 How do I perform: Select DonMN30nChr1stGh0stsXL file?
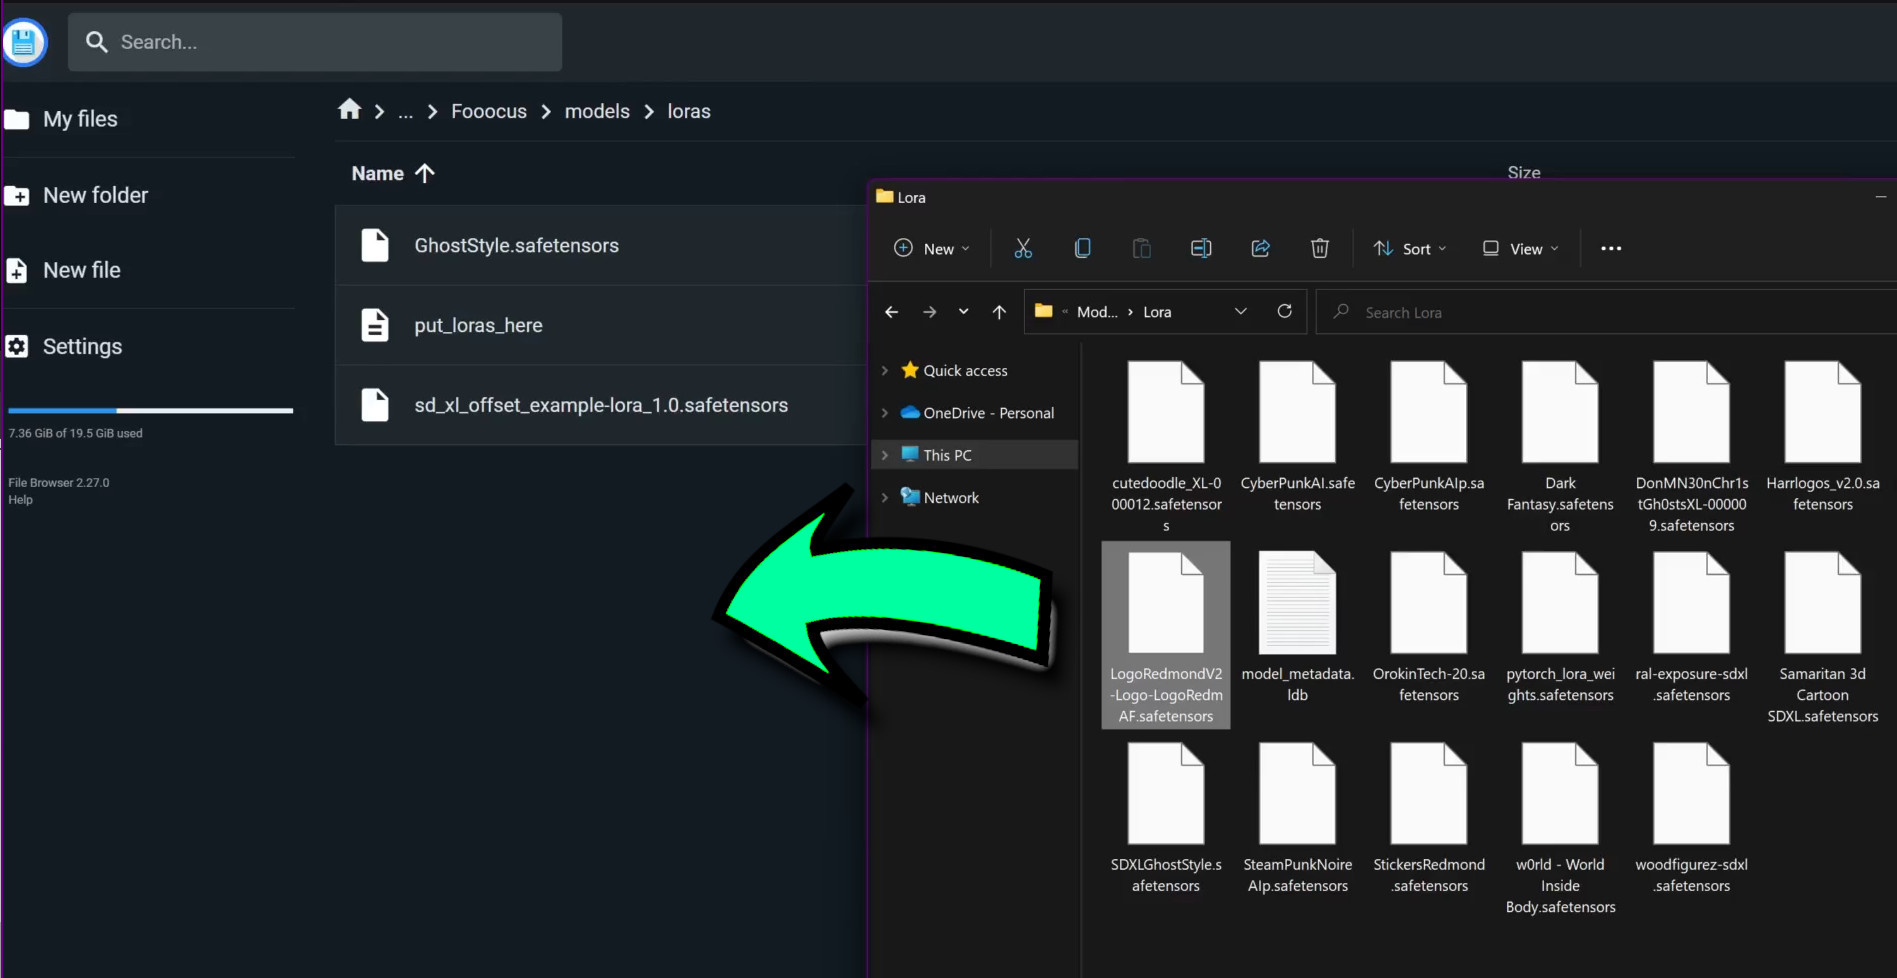click(x=1692, y=446)
